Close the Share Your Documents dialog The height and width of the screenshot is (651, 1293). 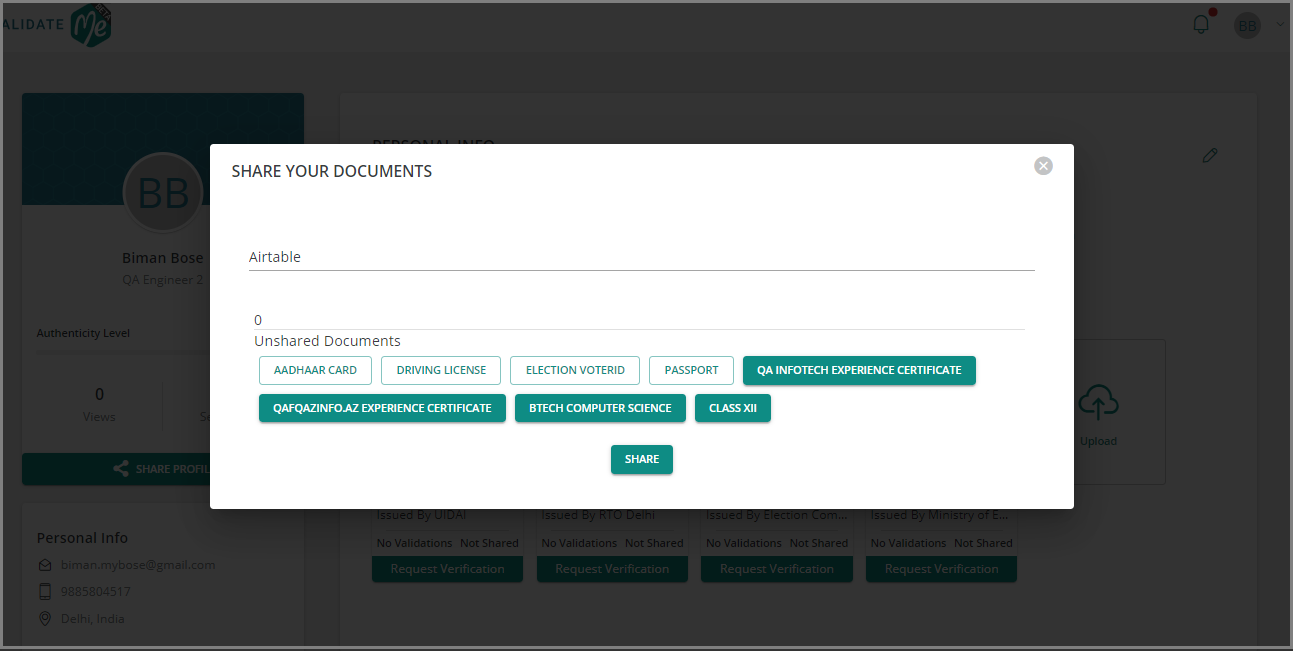point(1043,166)
